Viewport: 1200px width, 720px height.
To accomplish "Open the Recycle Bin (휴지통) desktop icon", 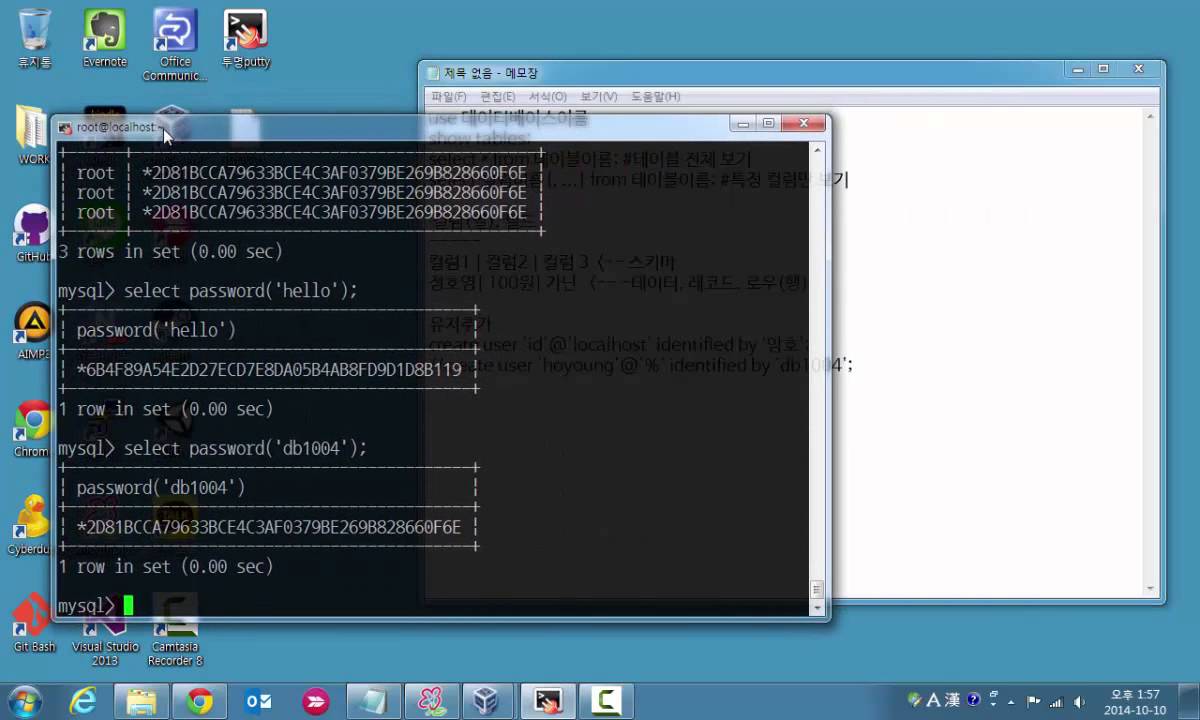I will tap(34, 38).
